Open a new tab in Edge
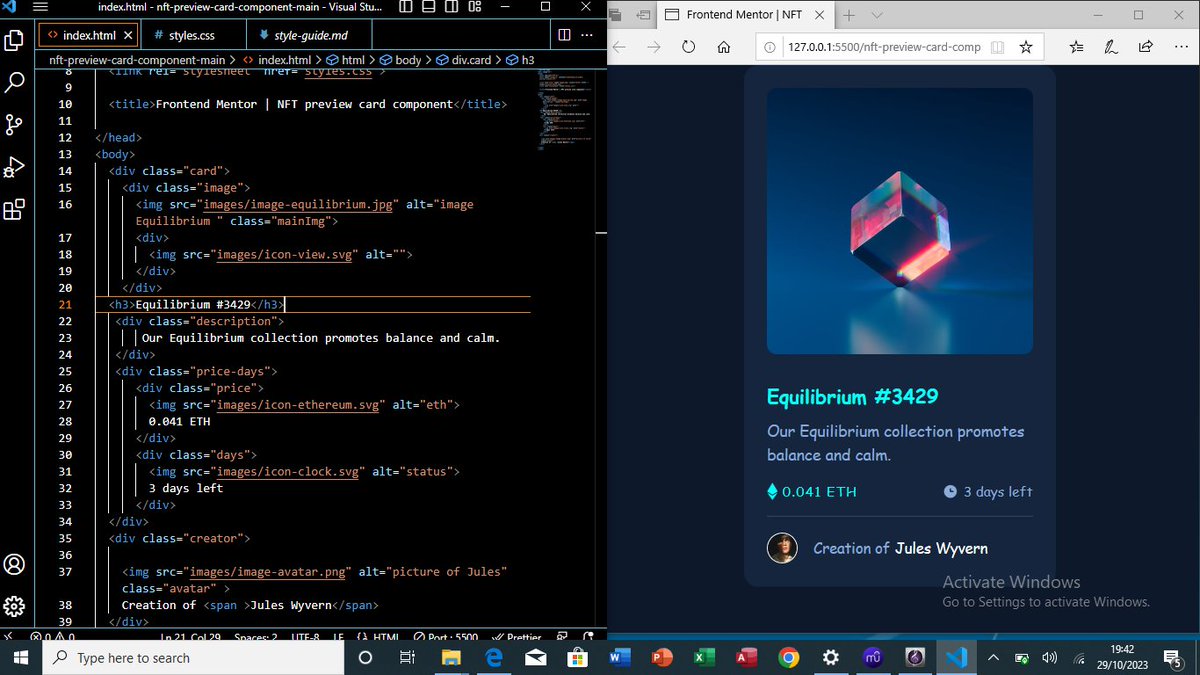 point(849,15)
